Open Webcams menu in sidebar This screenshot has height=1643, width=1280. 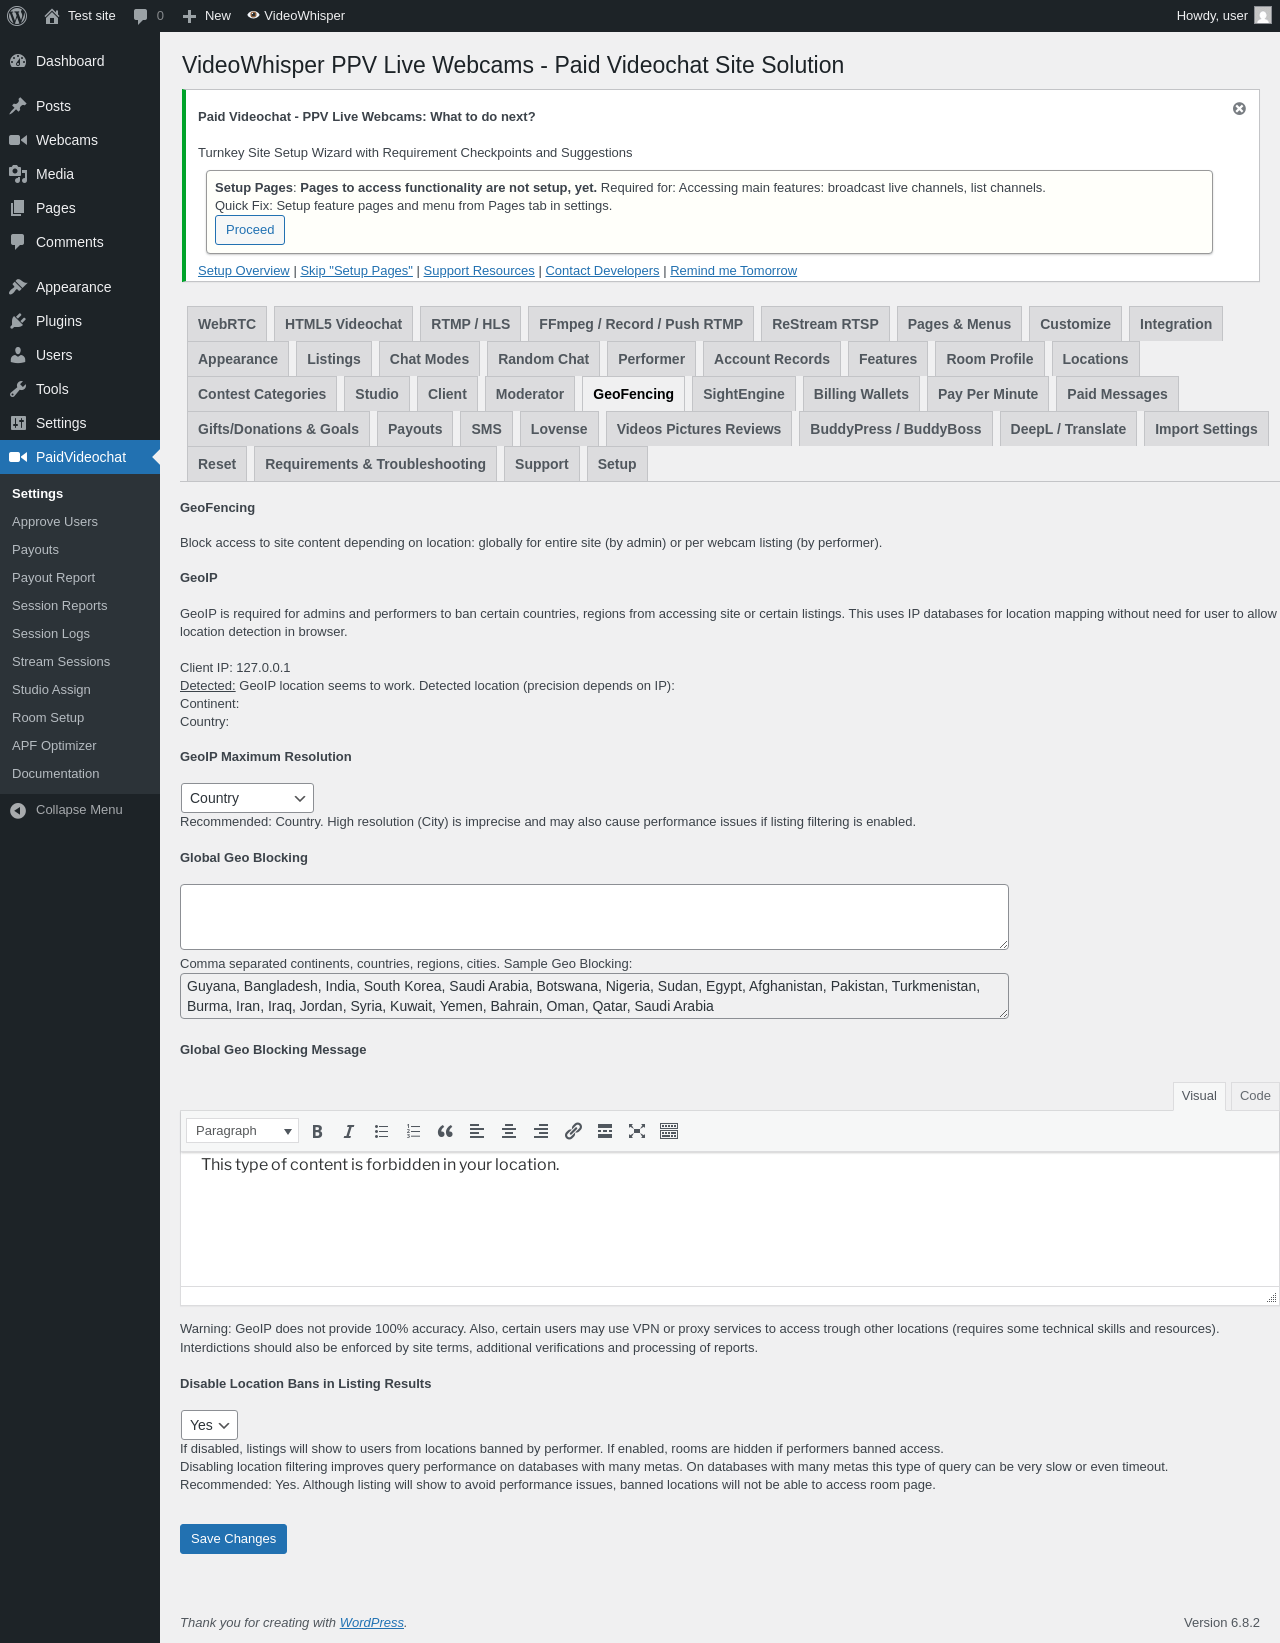pos(80,140)
